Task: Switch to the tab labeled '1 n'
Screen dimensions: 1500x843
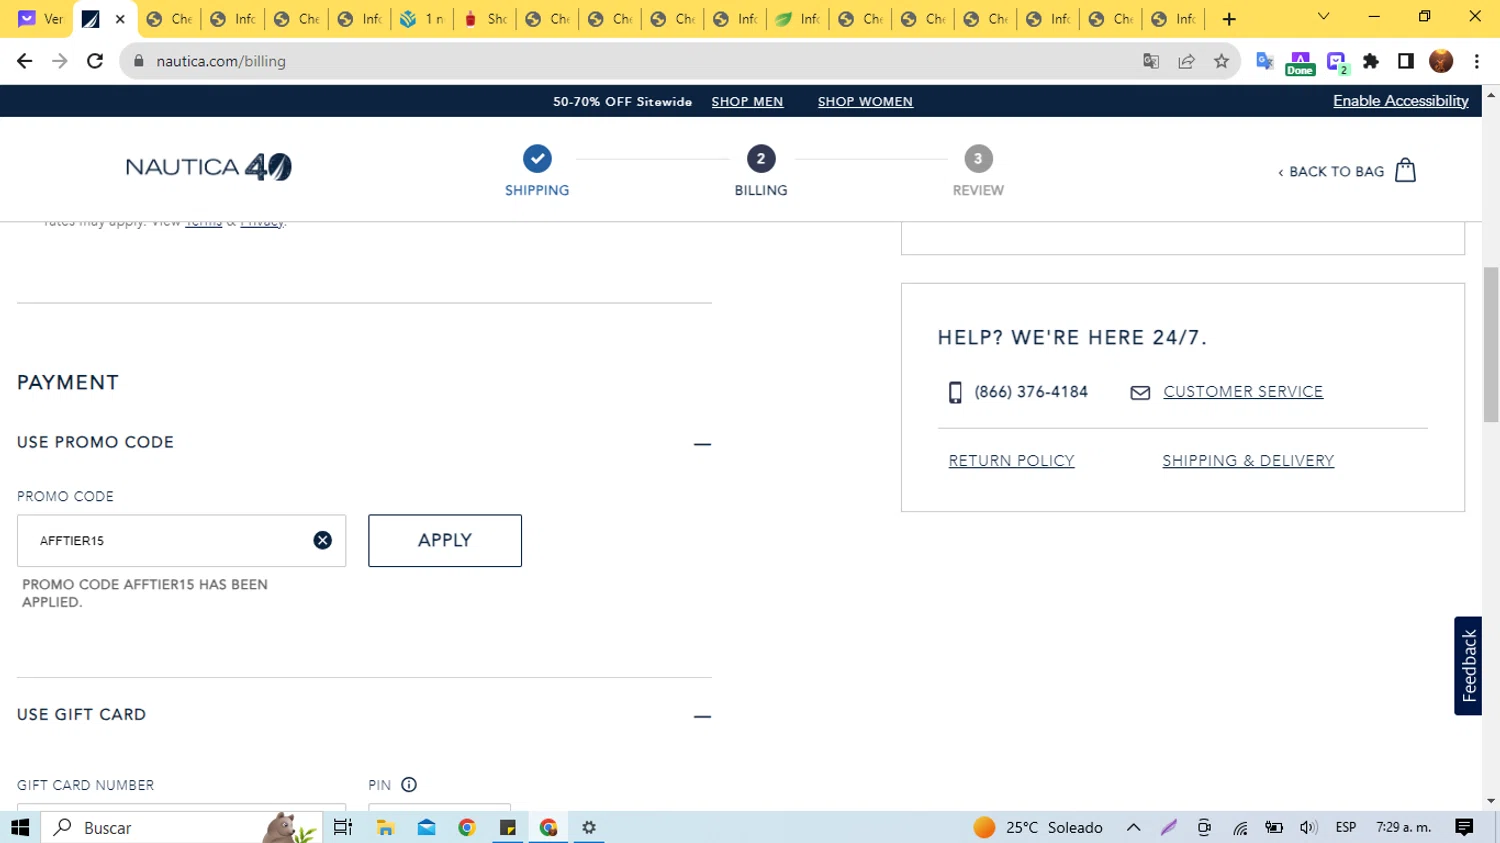Action: click(422, 19)
